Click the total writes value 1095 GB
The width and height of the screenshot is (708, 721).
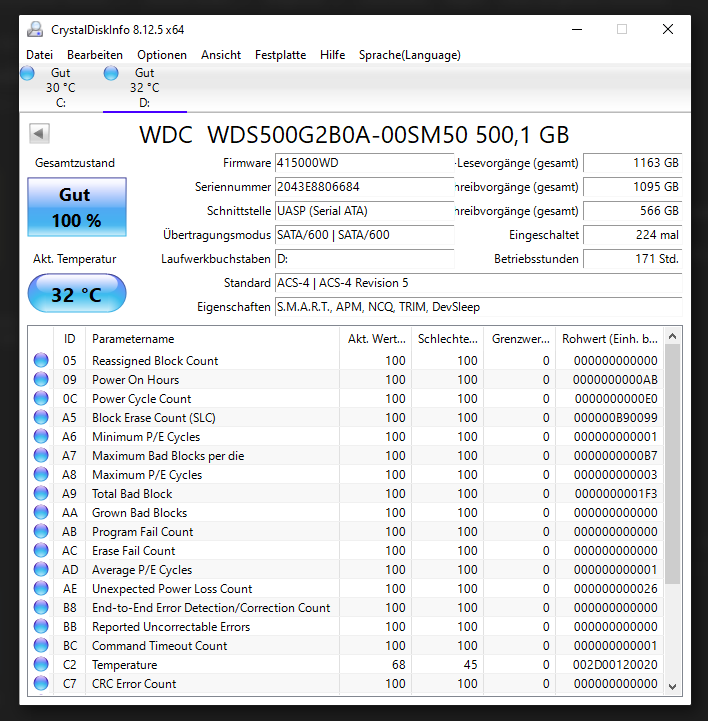coord(633,187)
